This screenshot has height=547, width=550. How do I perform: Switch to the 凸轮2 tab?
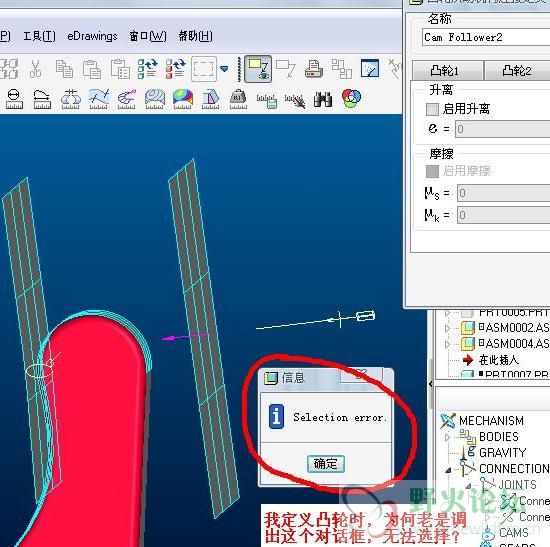[x=517, y=71]
